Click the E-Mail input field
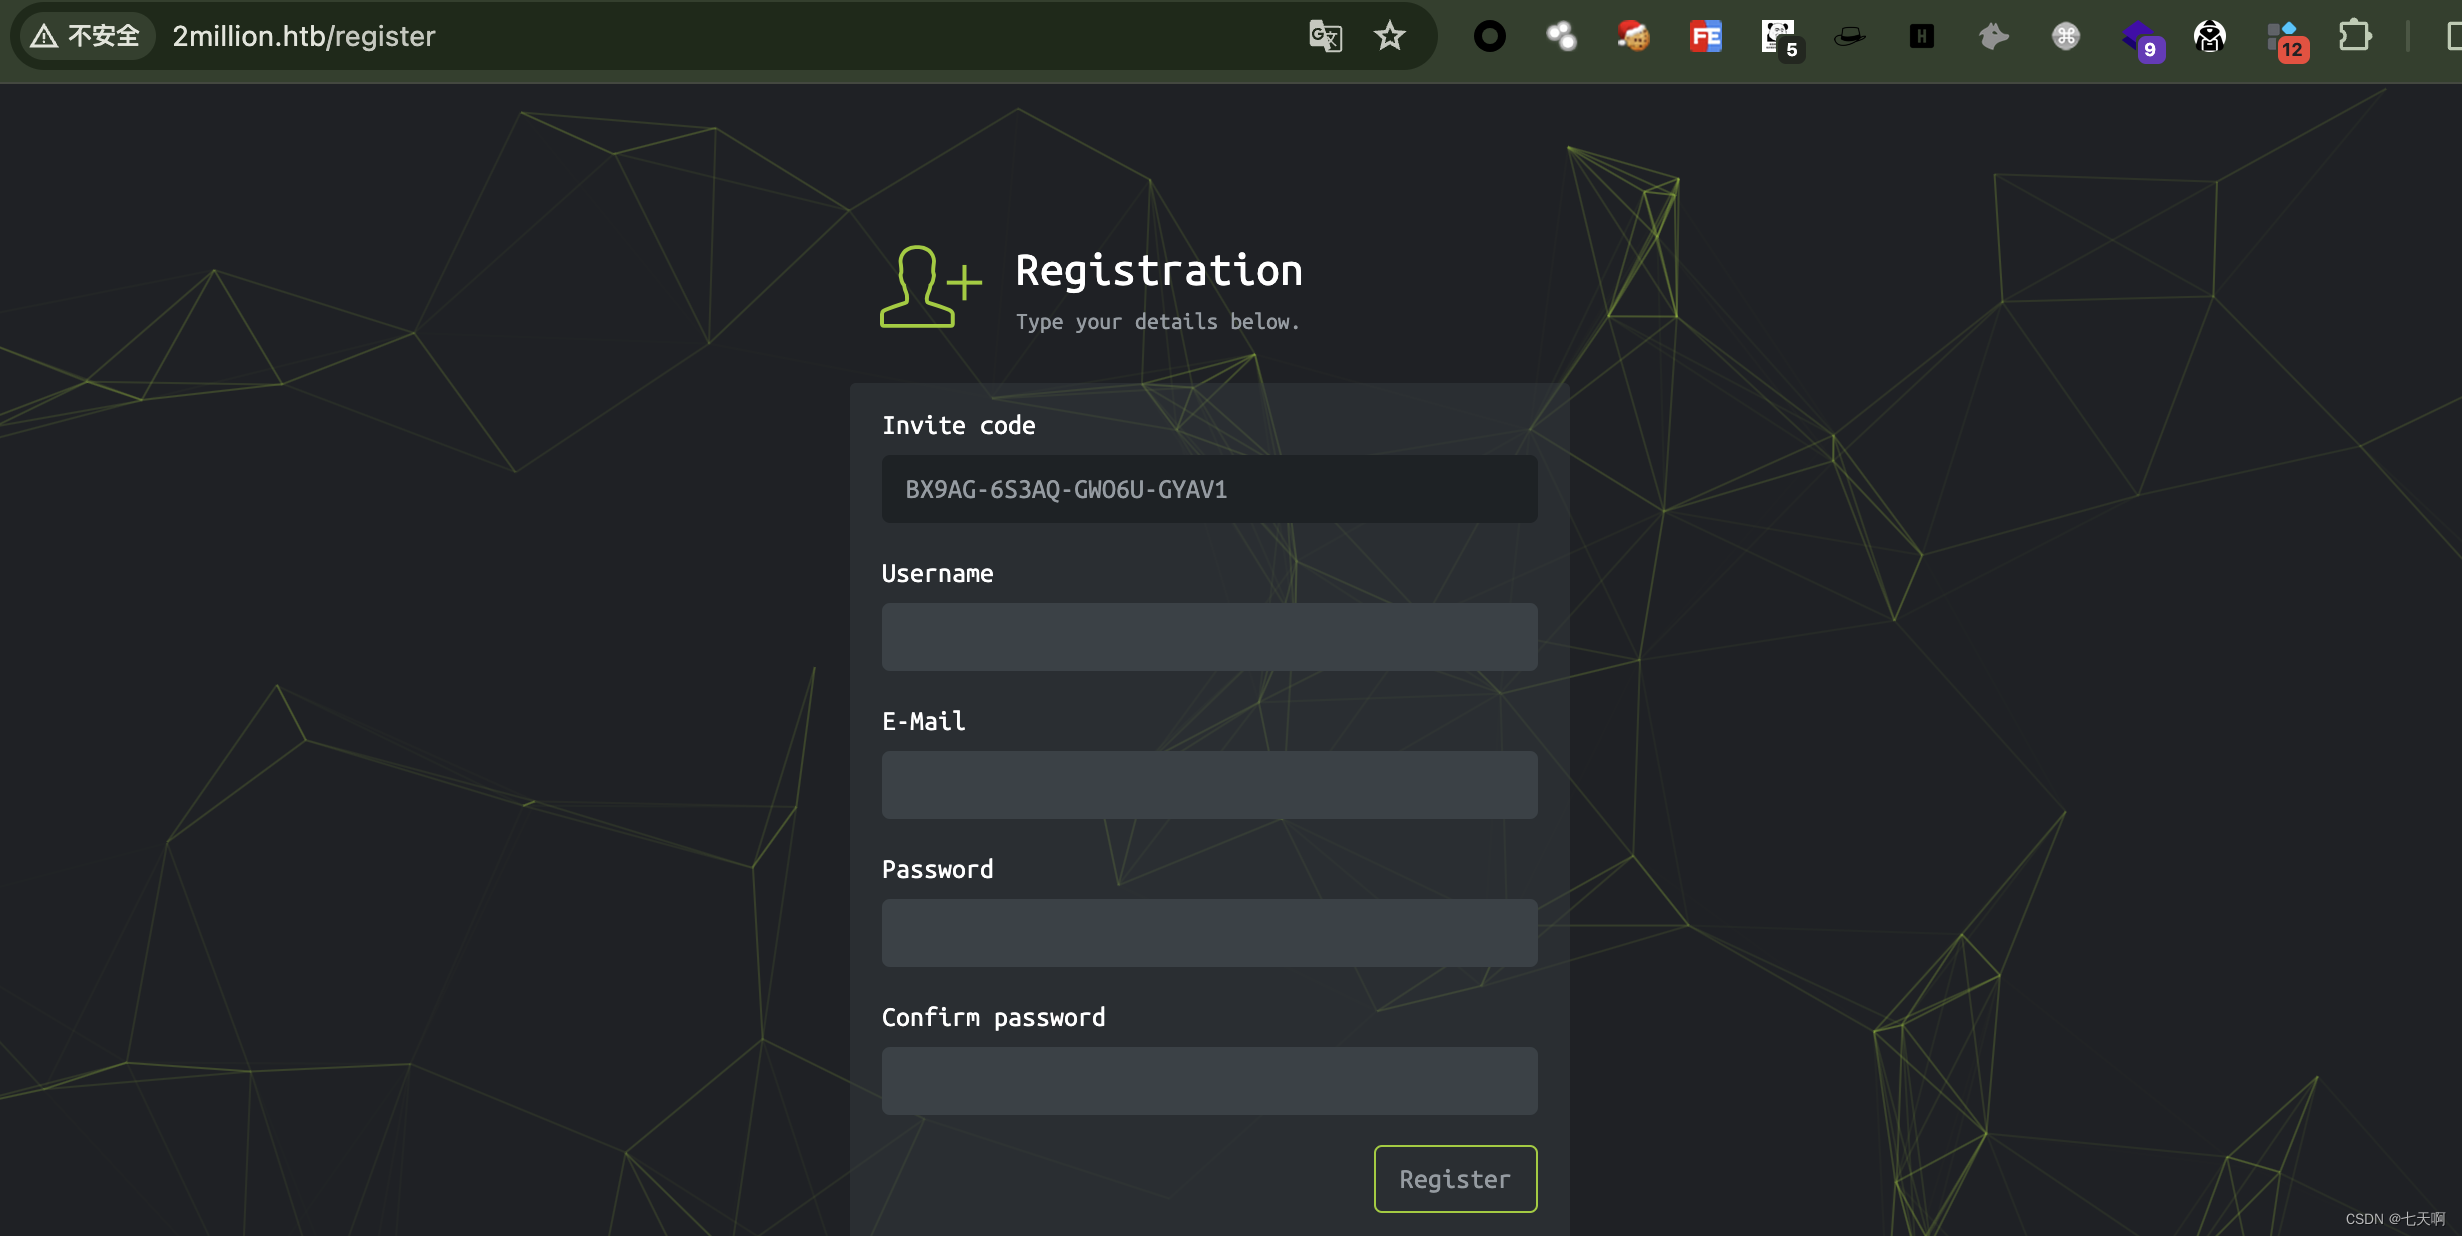This screenshot has width=2462, height=1236. click(1208, 785)
